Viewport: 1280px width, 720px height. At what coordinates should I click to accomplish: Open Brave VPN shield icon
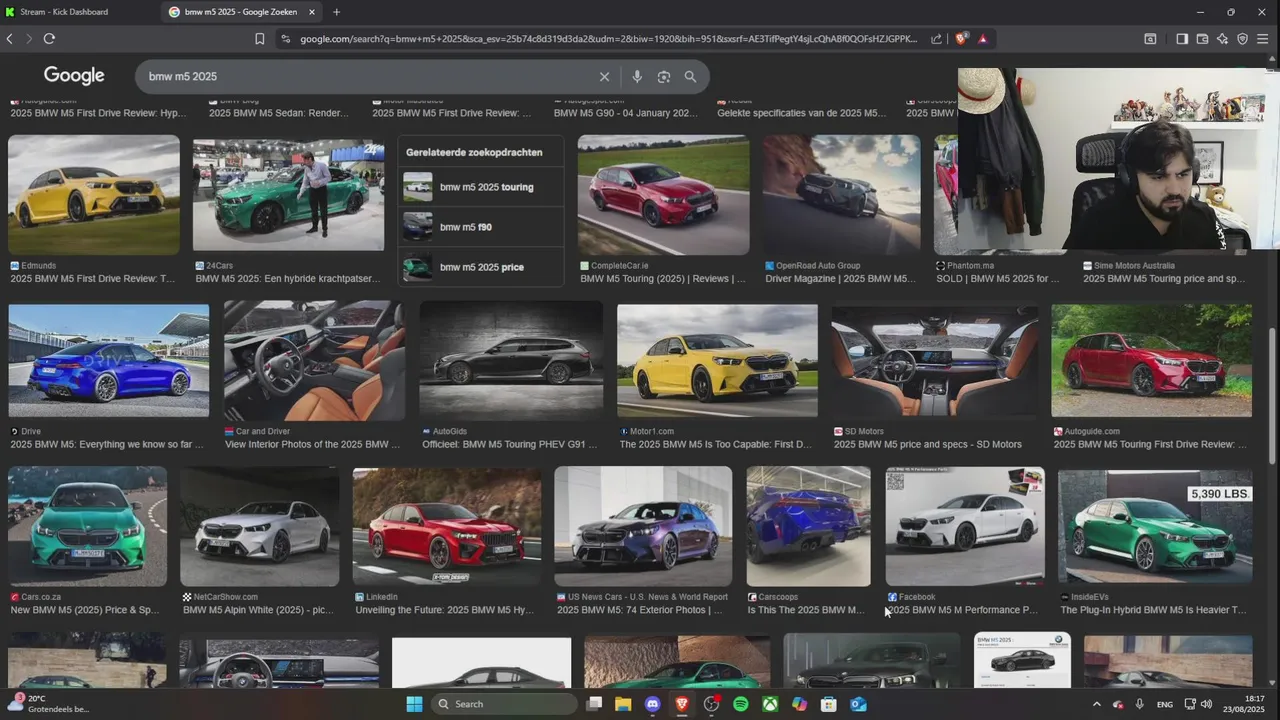pos(1243,39)
